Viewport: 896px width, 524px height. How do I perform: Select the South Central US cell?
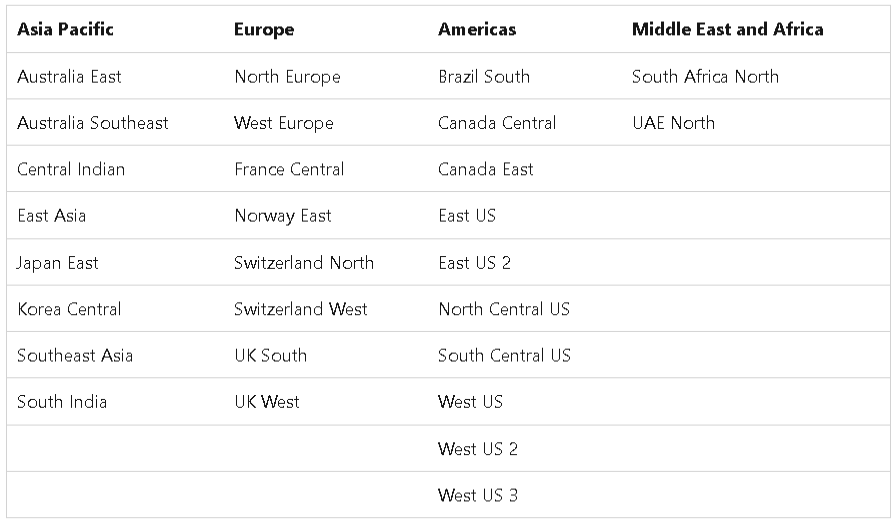[504, 355]
